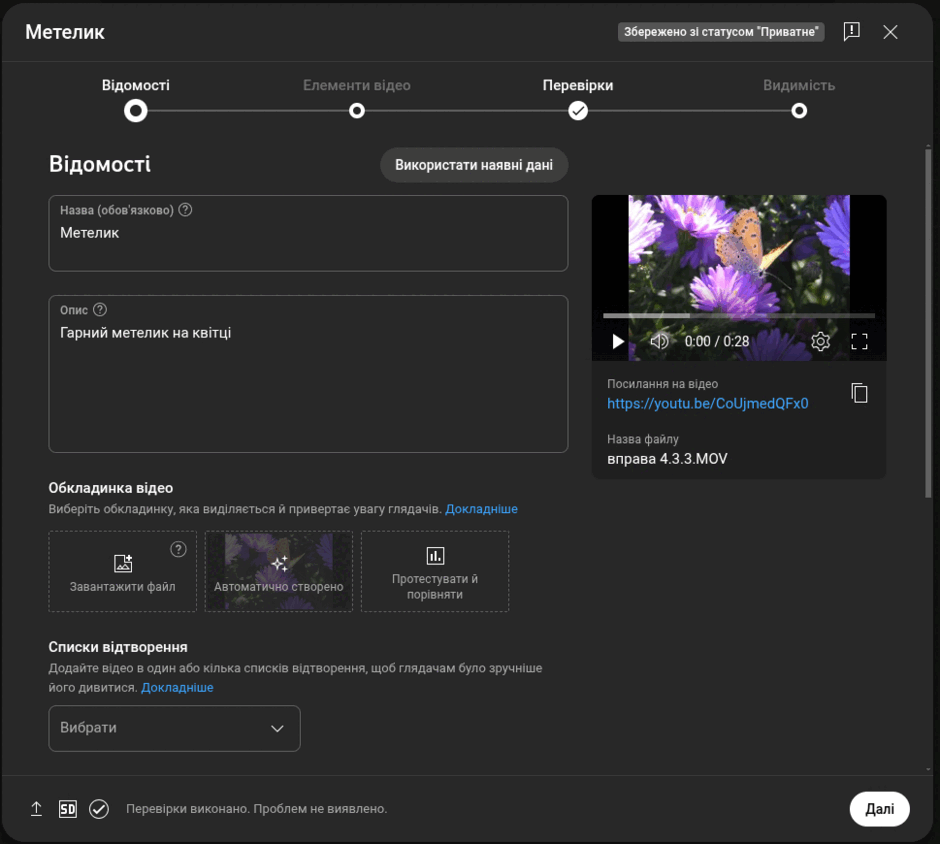Expand the Вибрати playlist dropdown
Screen dimensions: 940x844
[174, 728]
